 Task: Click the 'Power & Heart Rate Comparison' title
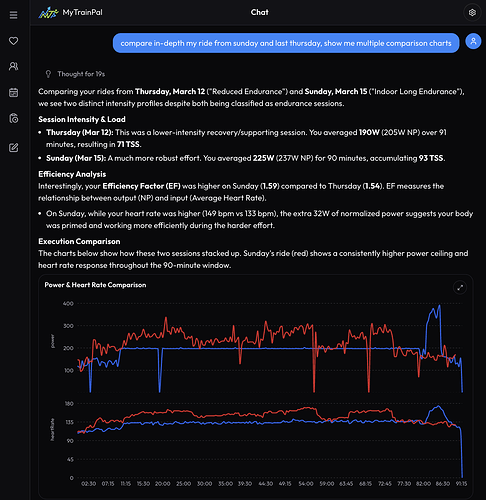click(x=95, y=285)
